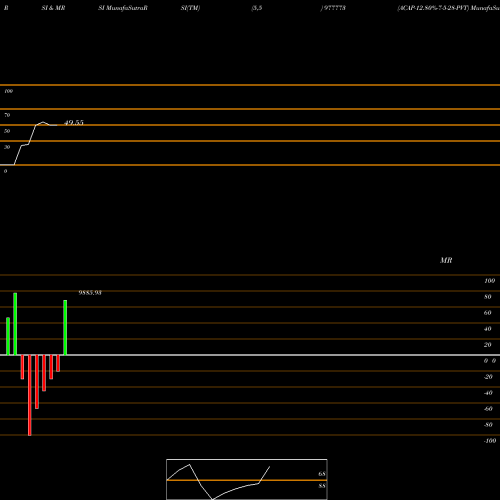The image size is (500, 500).
Task: Click the "(5,5" parameter text
Action: click(257, 8)
